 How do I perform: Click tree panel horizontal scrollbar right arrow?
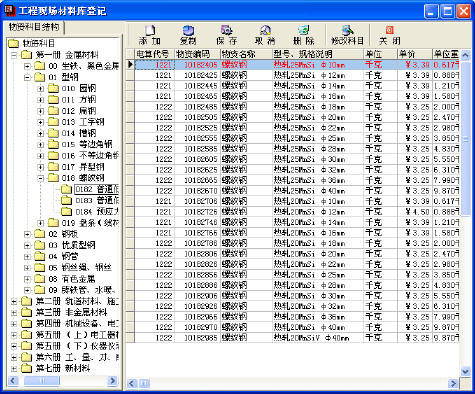(113, 381)
